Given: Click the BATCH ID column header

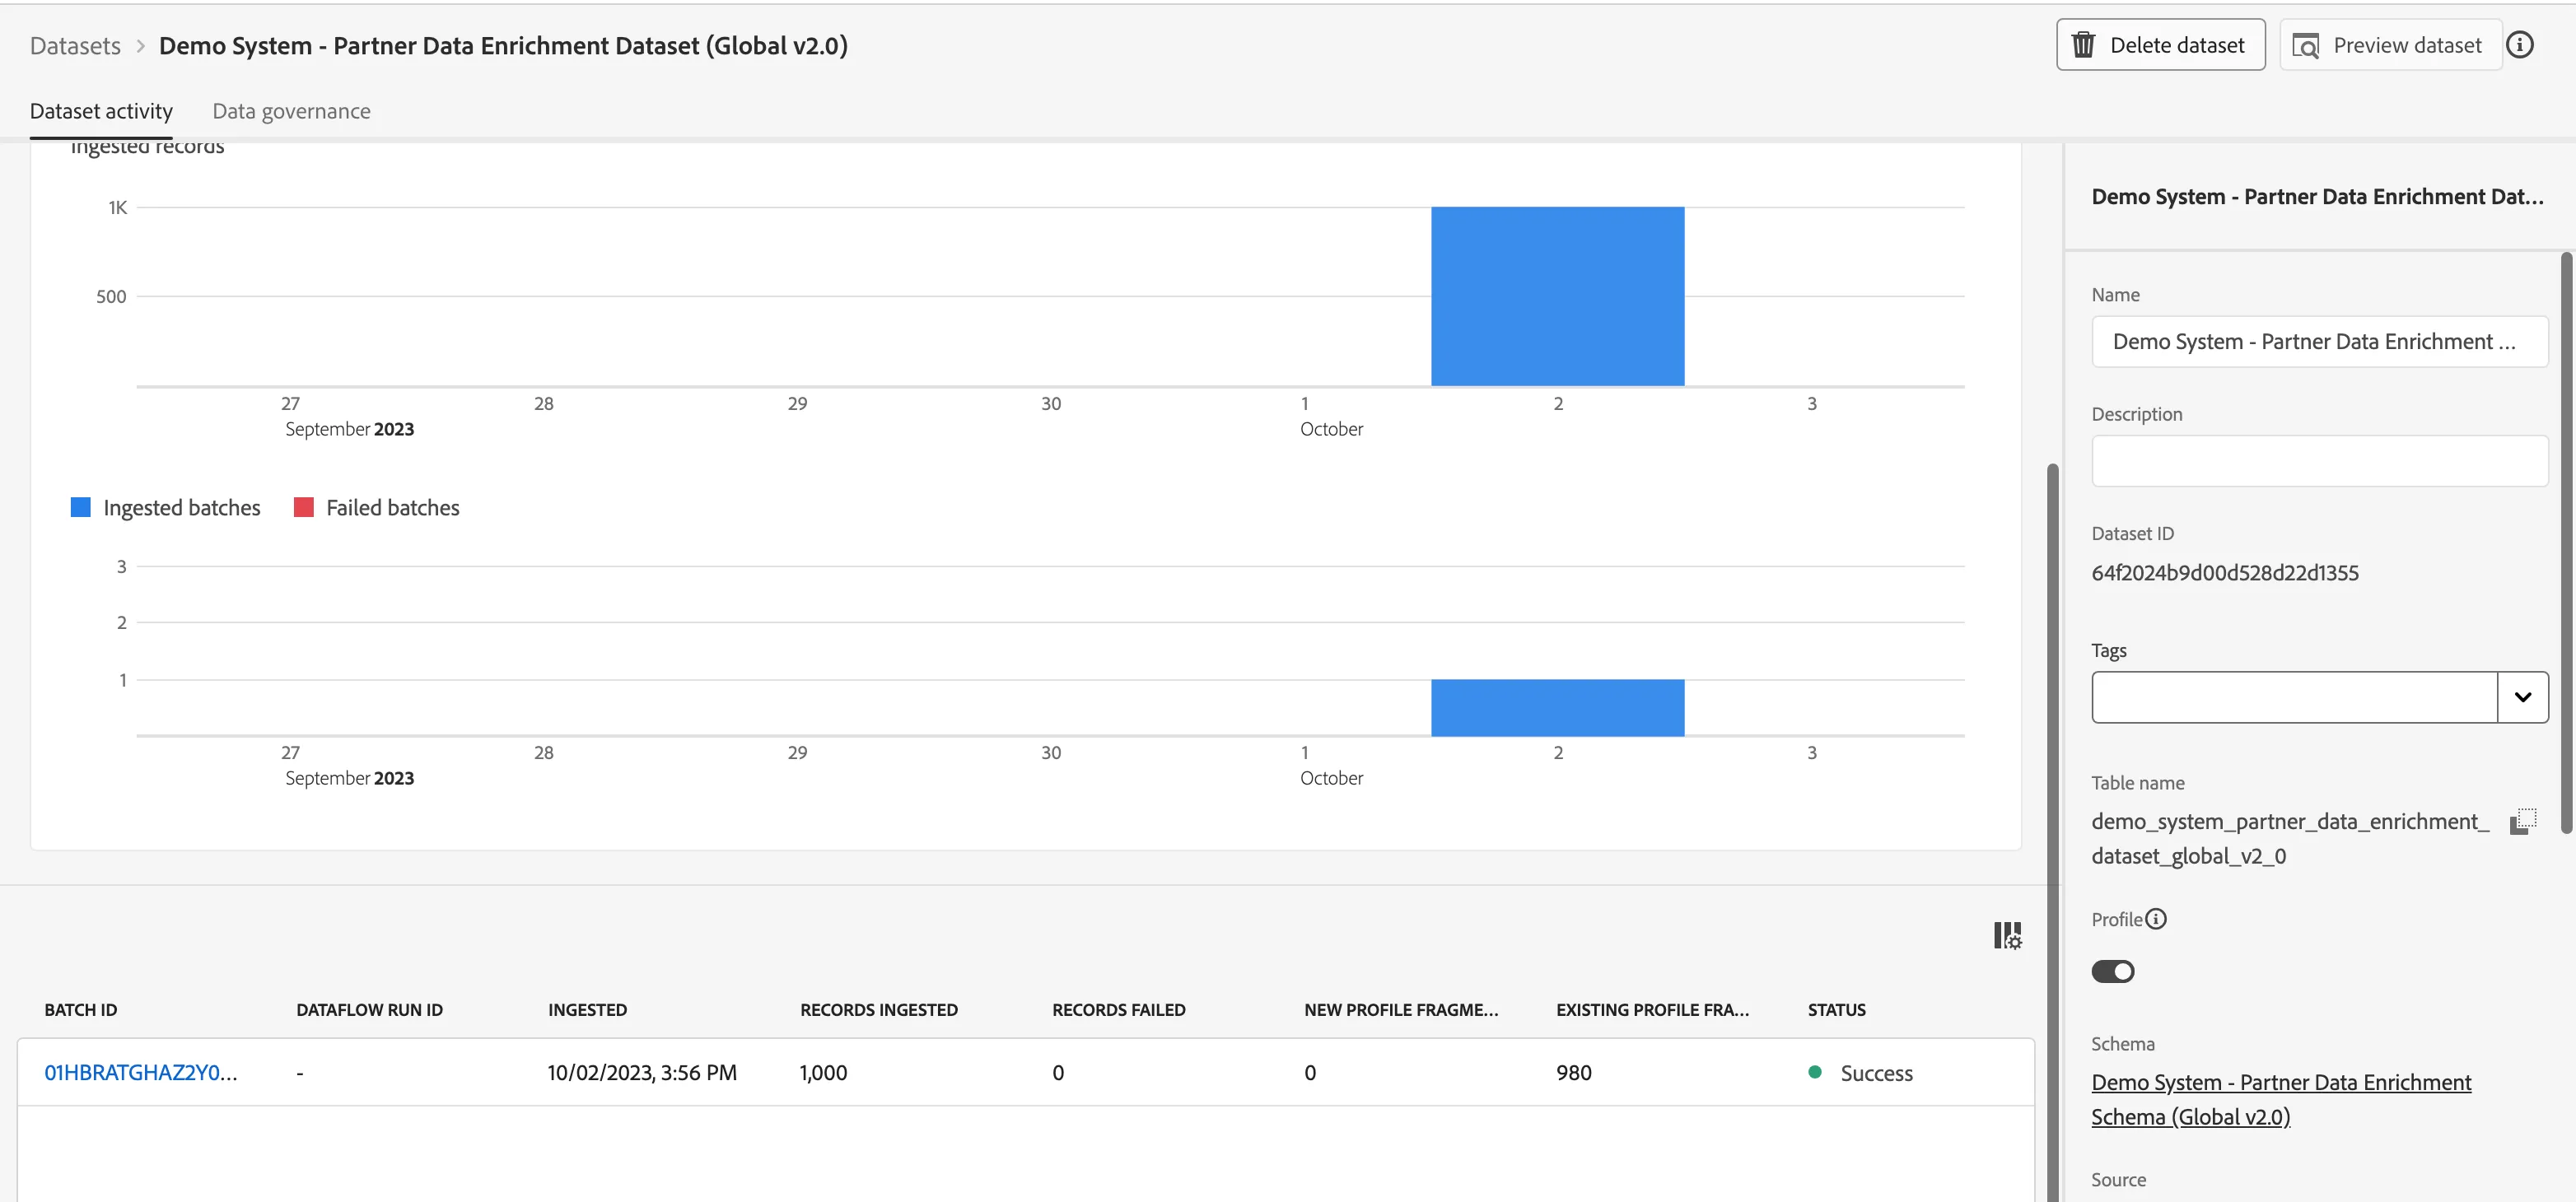Looking at the screenshot, I should (81, 1009).
